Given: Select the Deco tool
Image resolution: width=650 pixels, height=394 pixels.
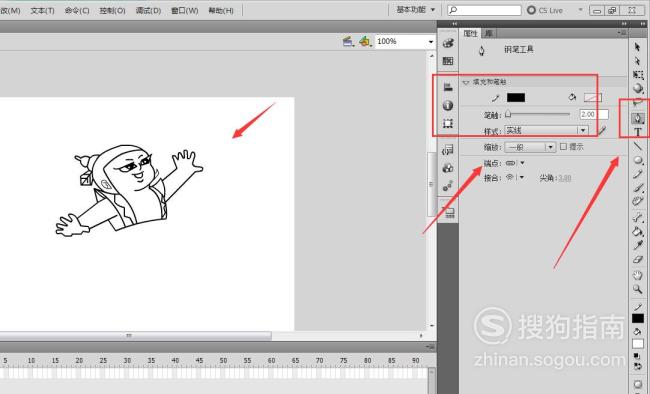Looking at the screenshot, I should (638, 202).
